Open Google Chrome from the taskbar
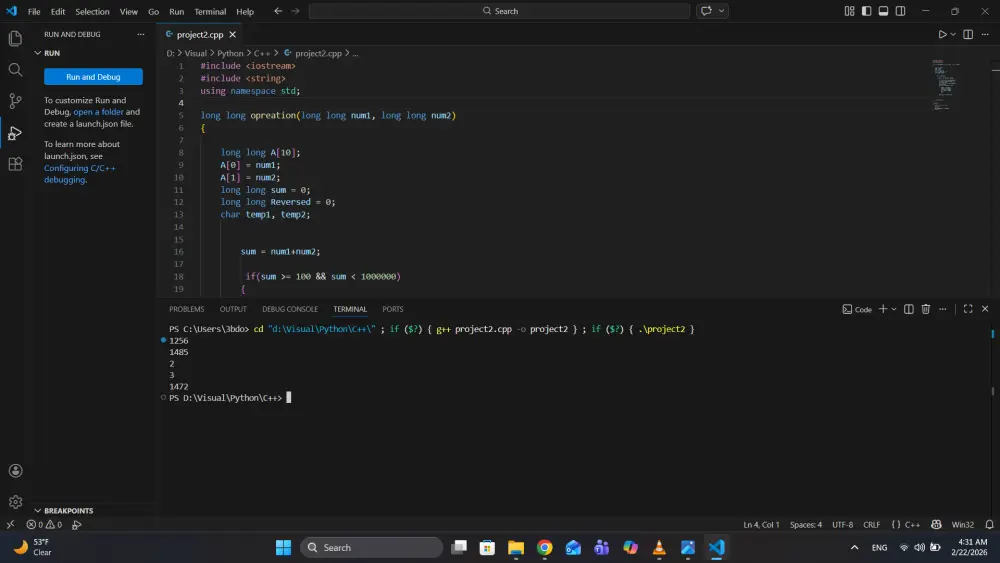Image resolution: width=1000 pixels, height=563 pixels. [x=544, y=548]
